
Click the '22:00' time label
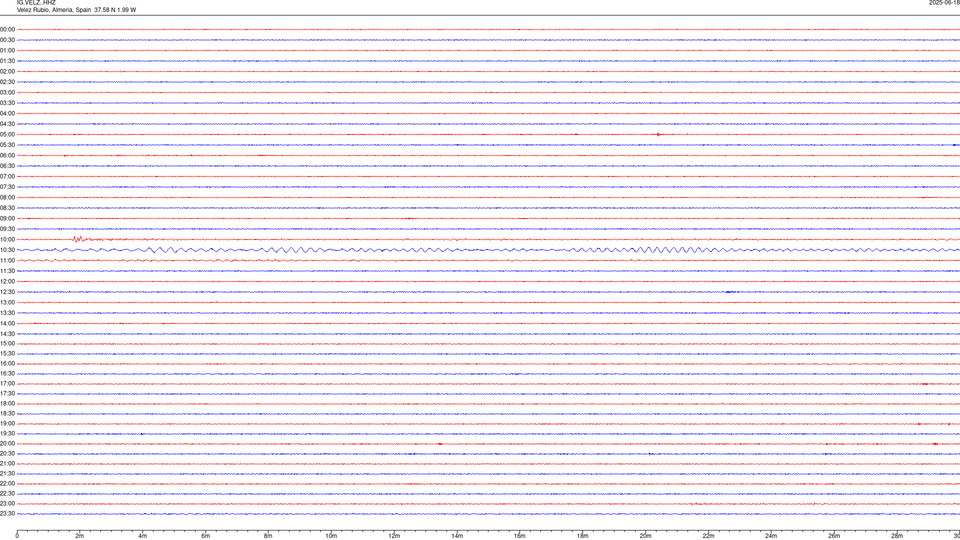click(7, 484)
